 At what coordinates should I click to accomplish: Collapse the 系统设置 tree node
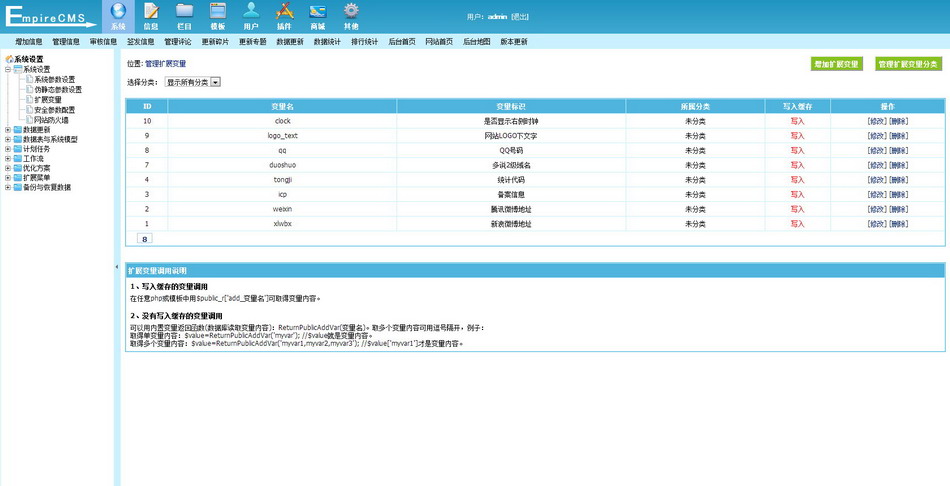(x=8, y=69)
